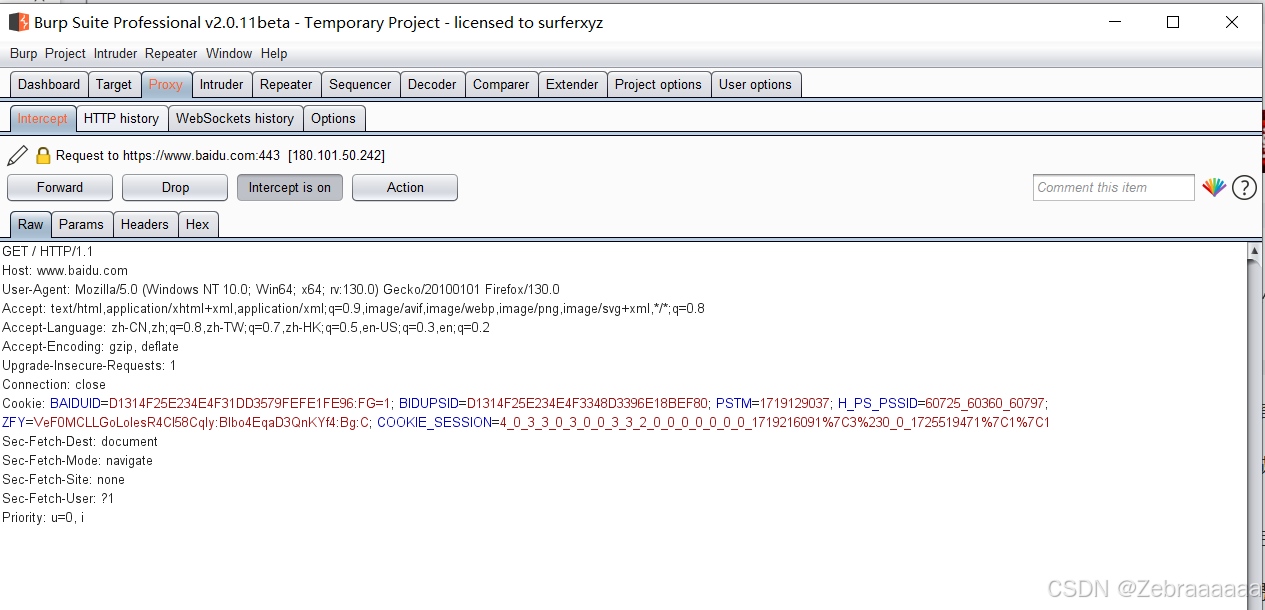The image size is (1265, 610).
Task: Open the WebSockets history sub-tab
Action: click(x=235, y=118)
